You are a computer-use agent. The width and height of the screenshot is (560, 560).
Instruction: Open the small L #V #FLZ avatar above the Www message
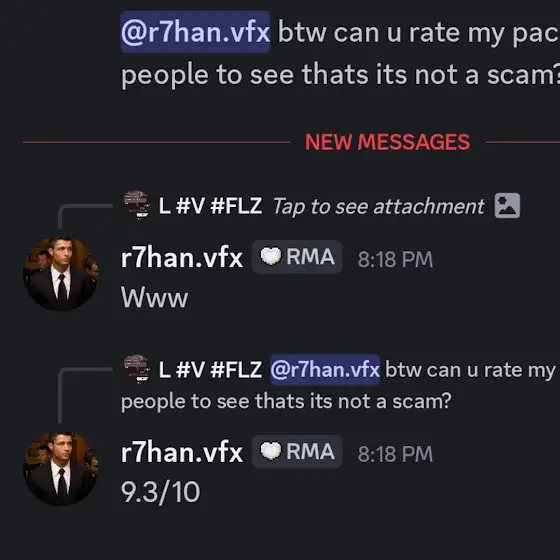(136, 205)
